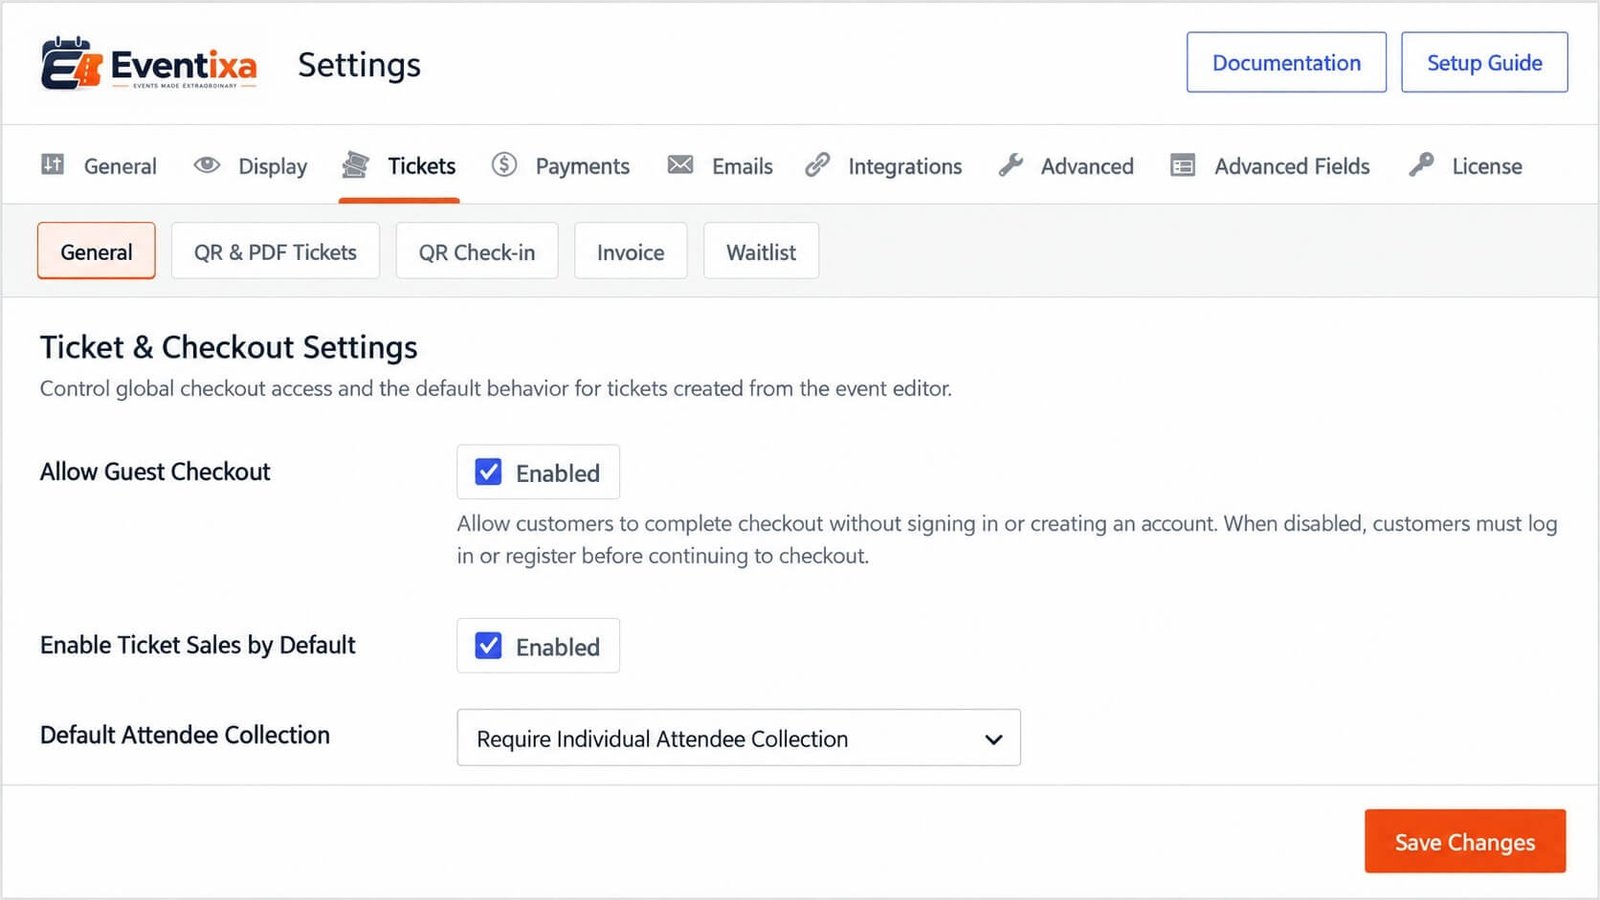1600x900 pixels.
Task: Click the General tab sliders icon
Action: tap(53, 165)
